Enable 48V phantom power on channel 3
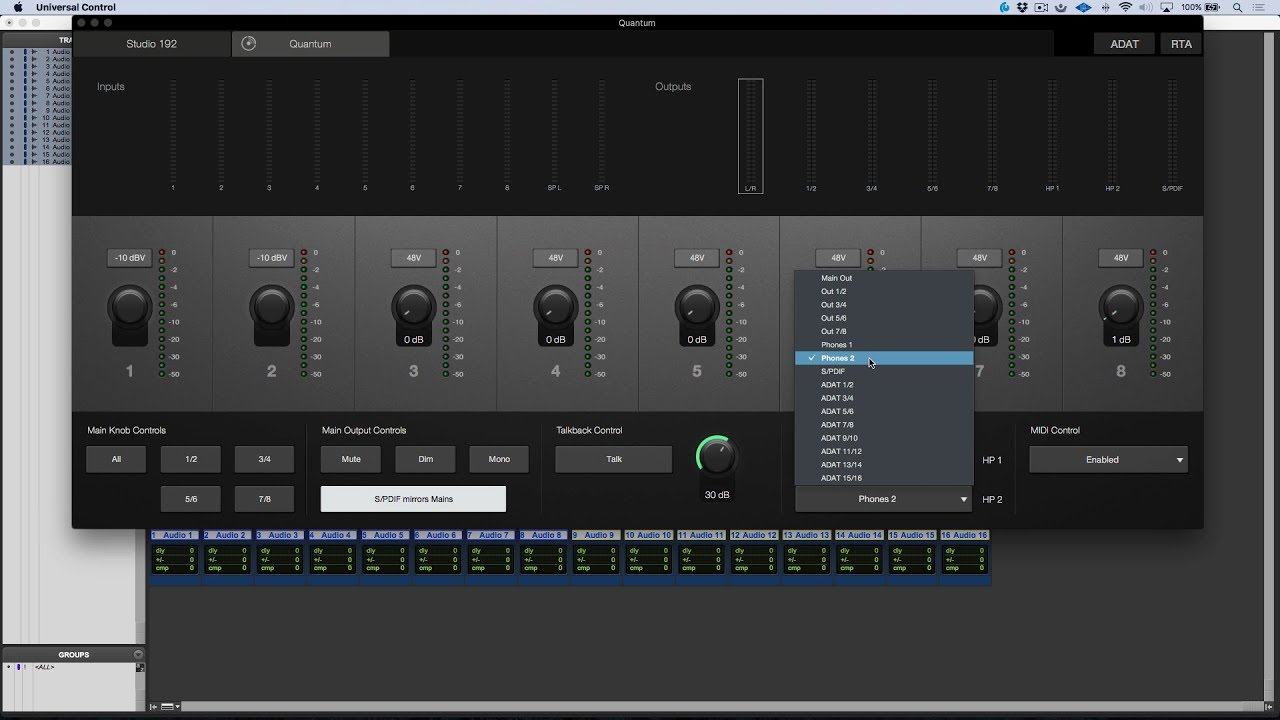Viewport: 1280px width, 720px height. point(413,258)
